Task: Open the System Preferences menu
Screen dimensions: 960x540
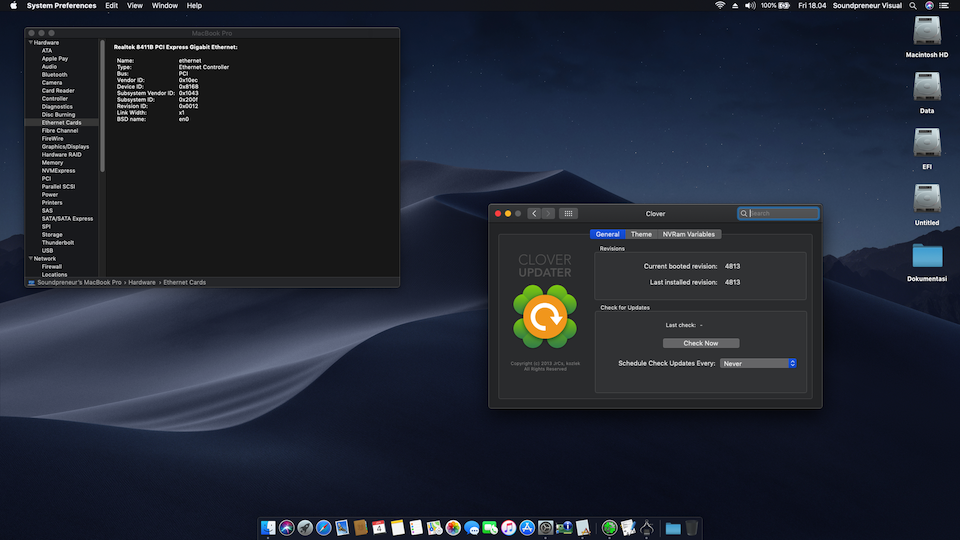Action: tap(61, 6)
